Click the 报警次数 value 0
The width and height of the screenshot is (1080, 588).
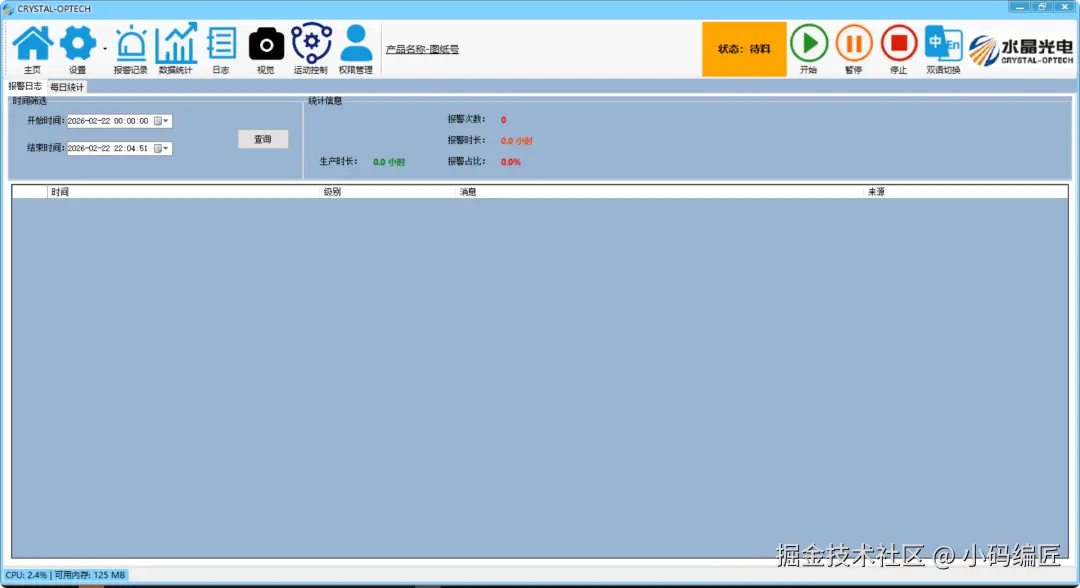[503, 120]
